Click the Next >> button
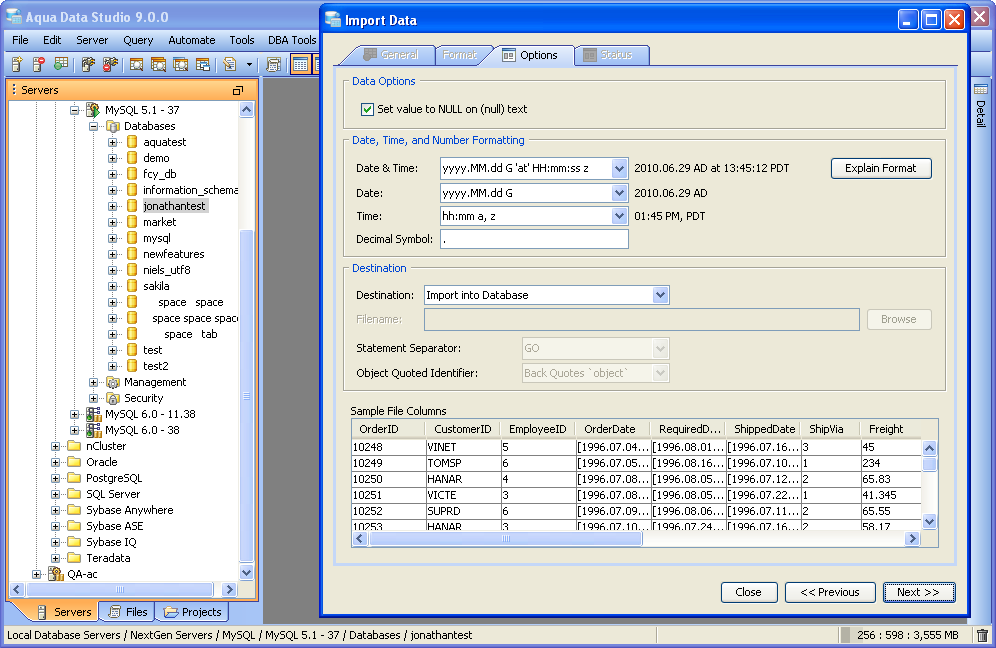 (x=919, y=592)
